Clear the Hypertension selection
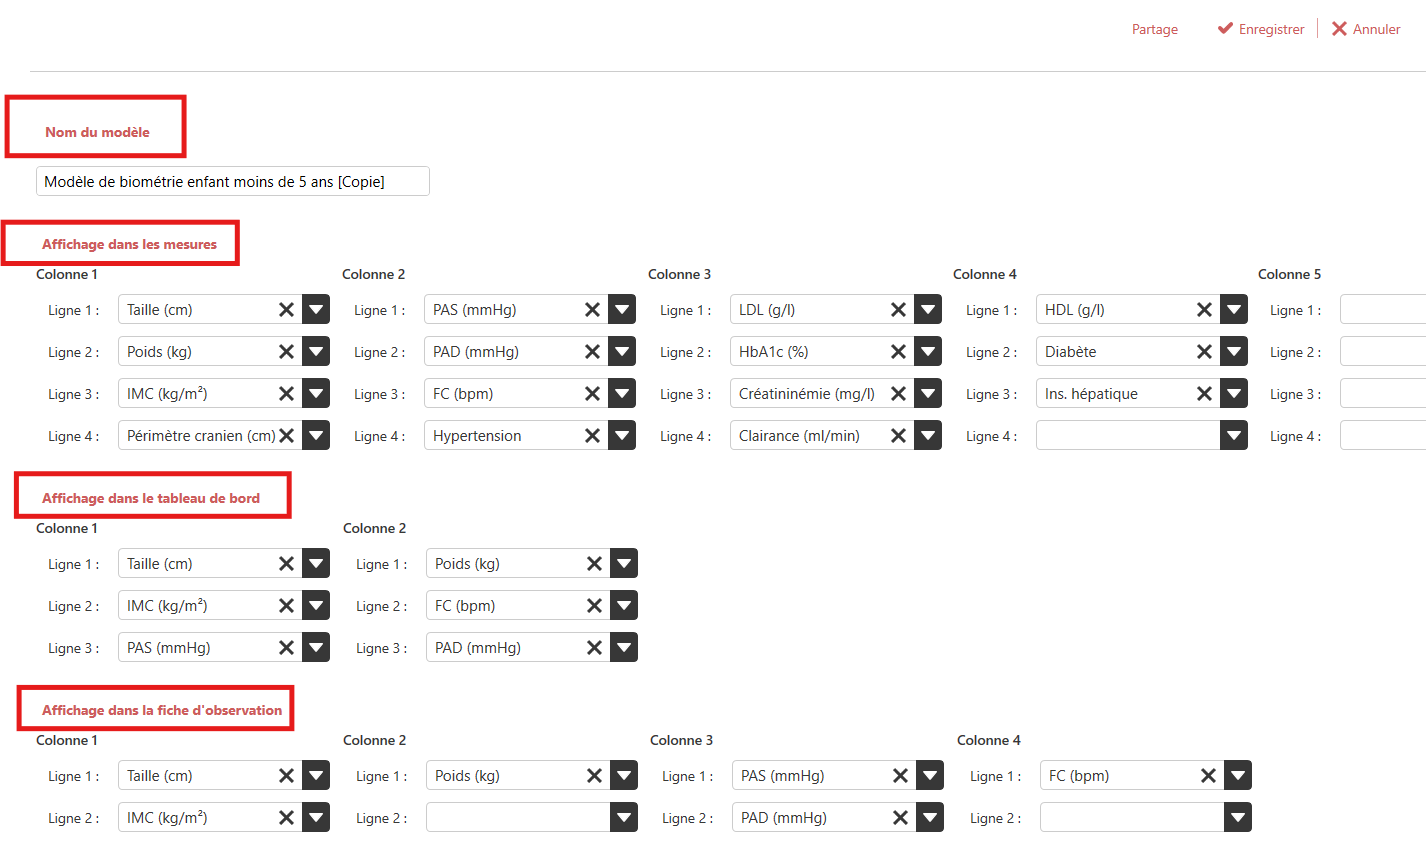 coord(592,436)
